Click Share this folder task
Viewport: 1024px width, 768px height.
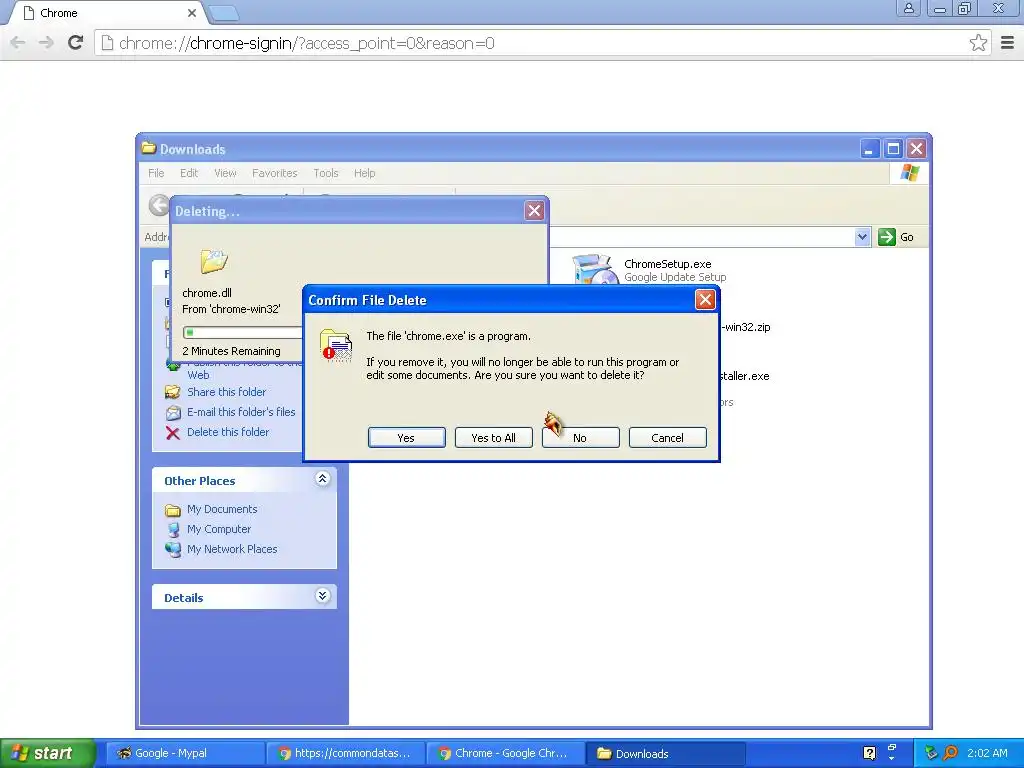[226, 392]
